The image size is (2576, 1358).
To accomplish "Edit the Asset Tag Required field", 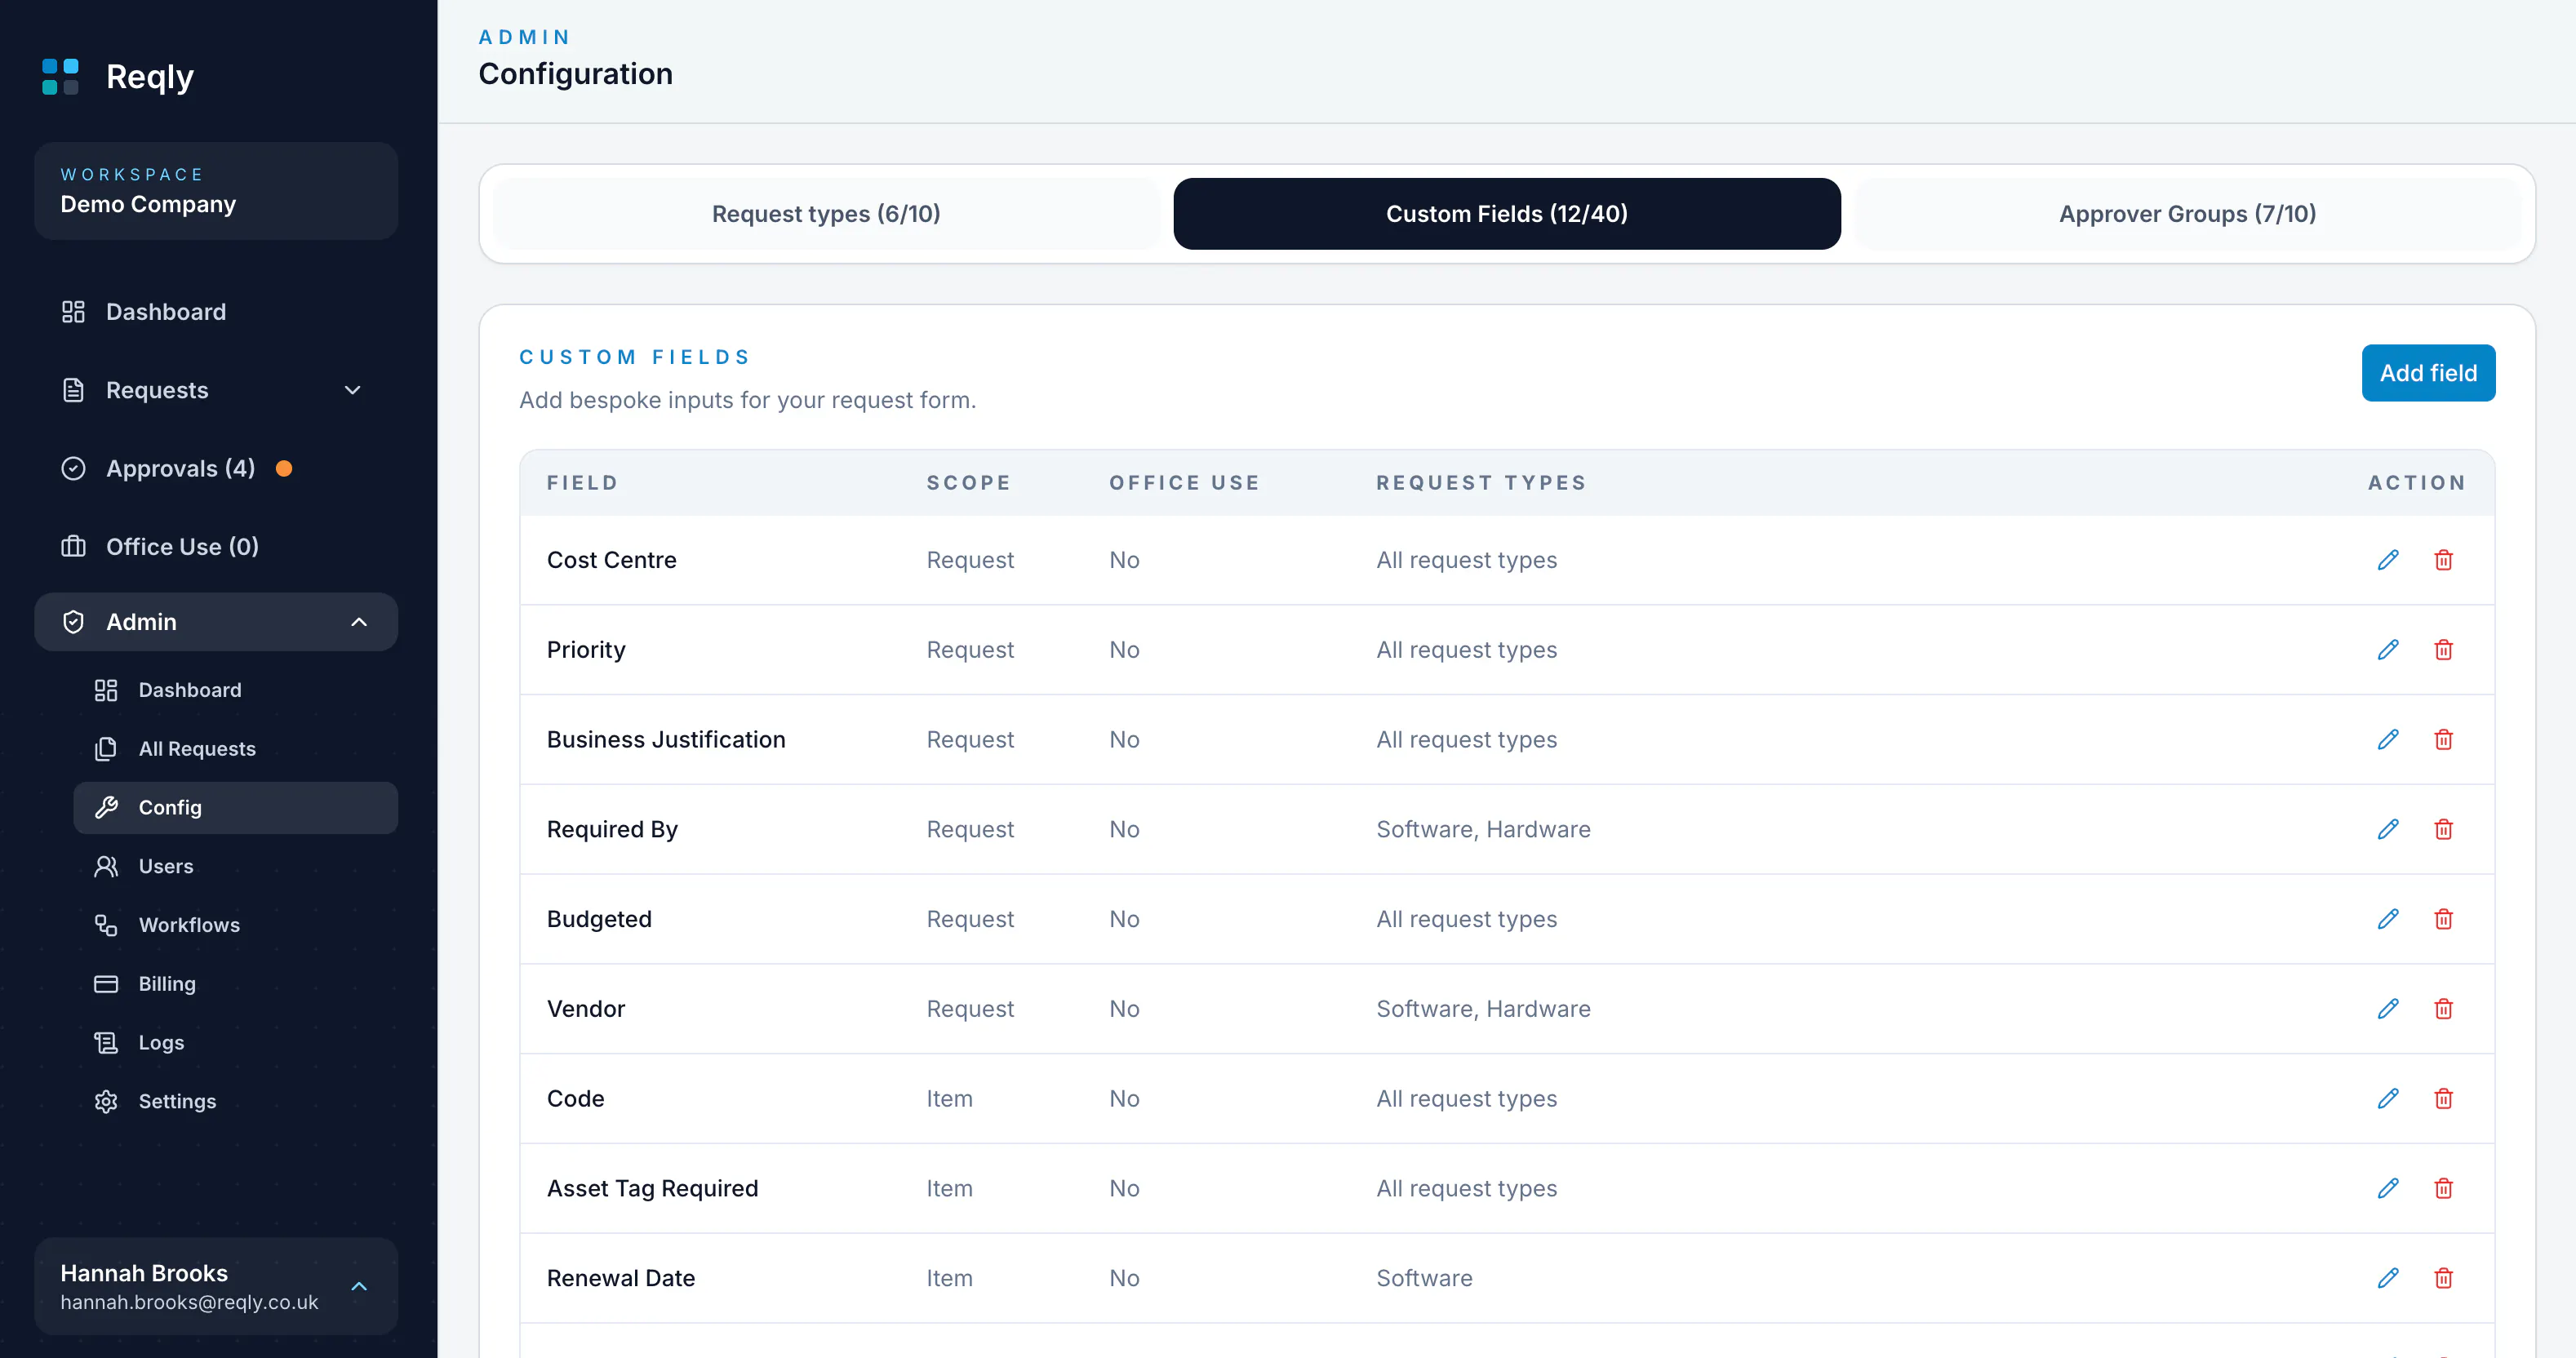I will point(2388,1188).
